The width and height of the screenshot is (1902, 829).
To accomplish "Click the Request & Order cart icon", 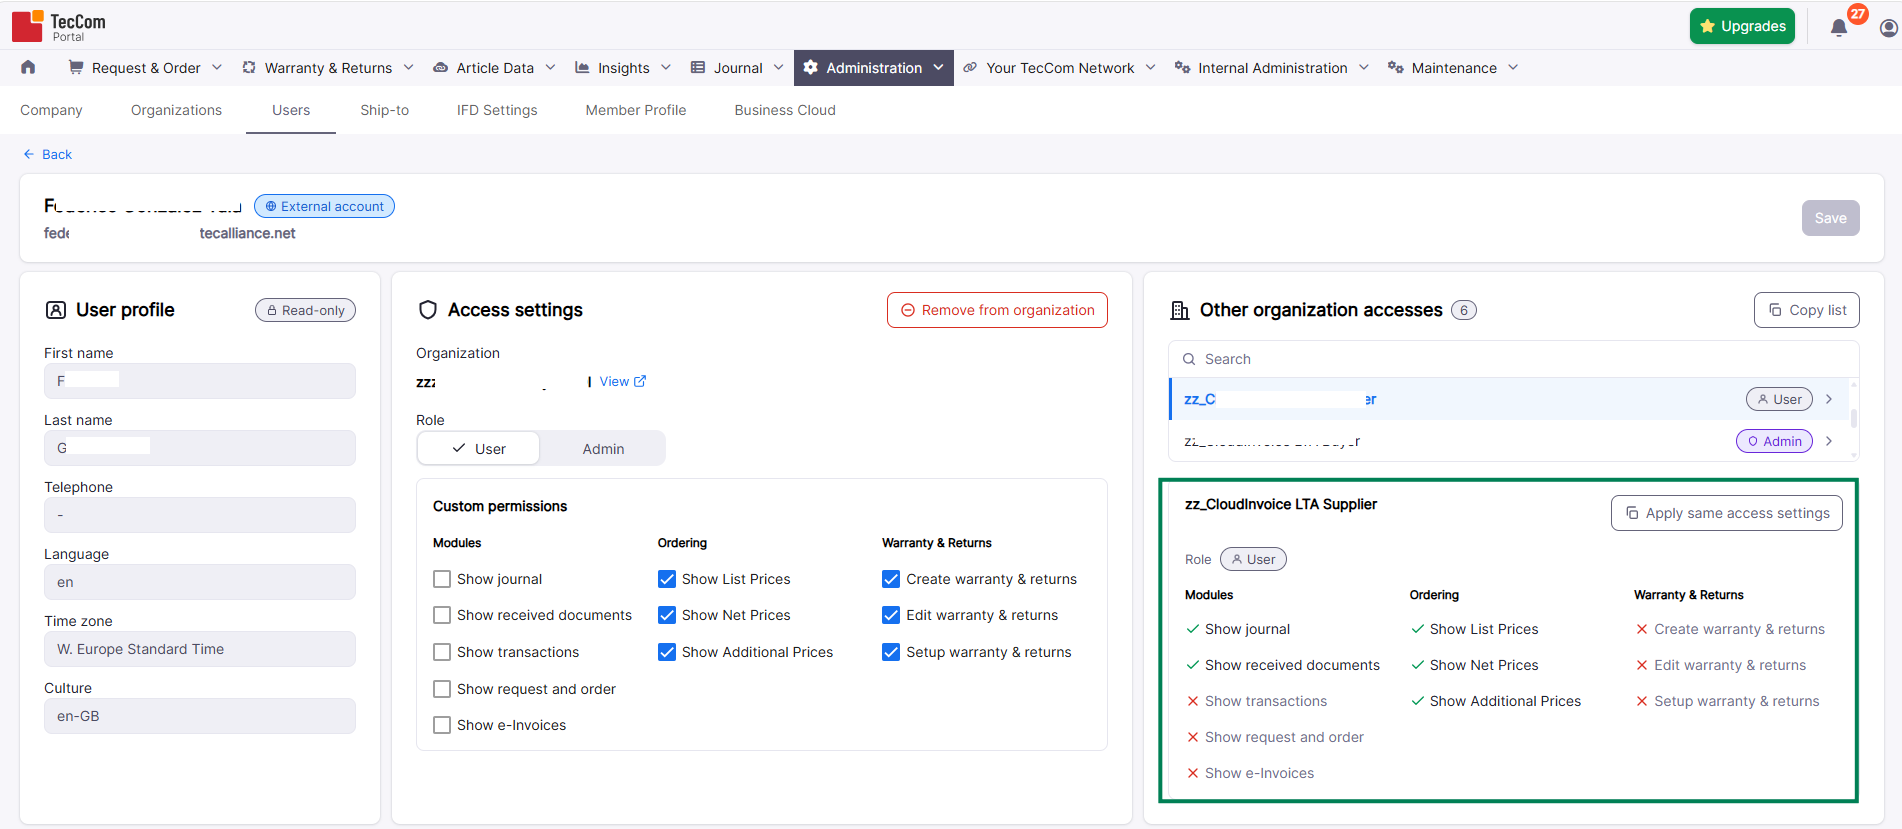I will click(x=75, y=67).
